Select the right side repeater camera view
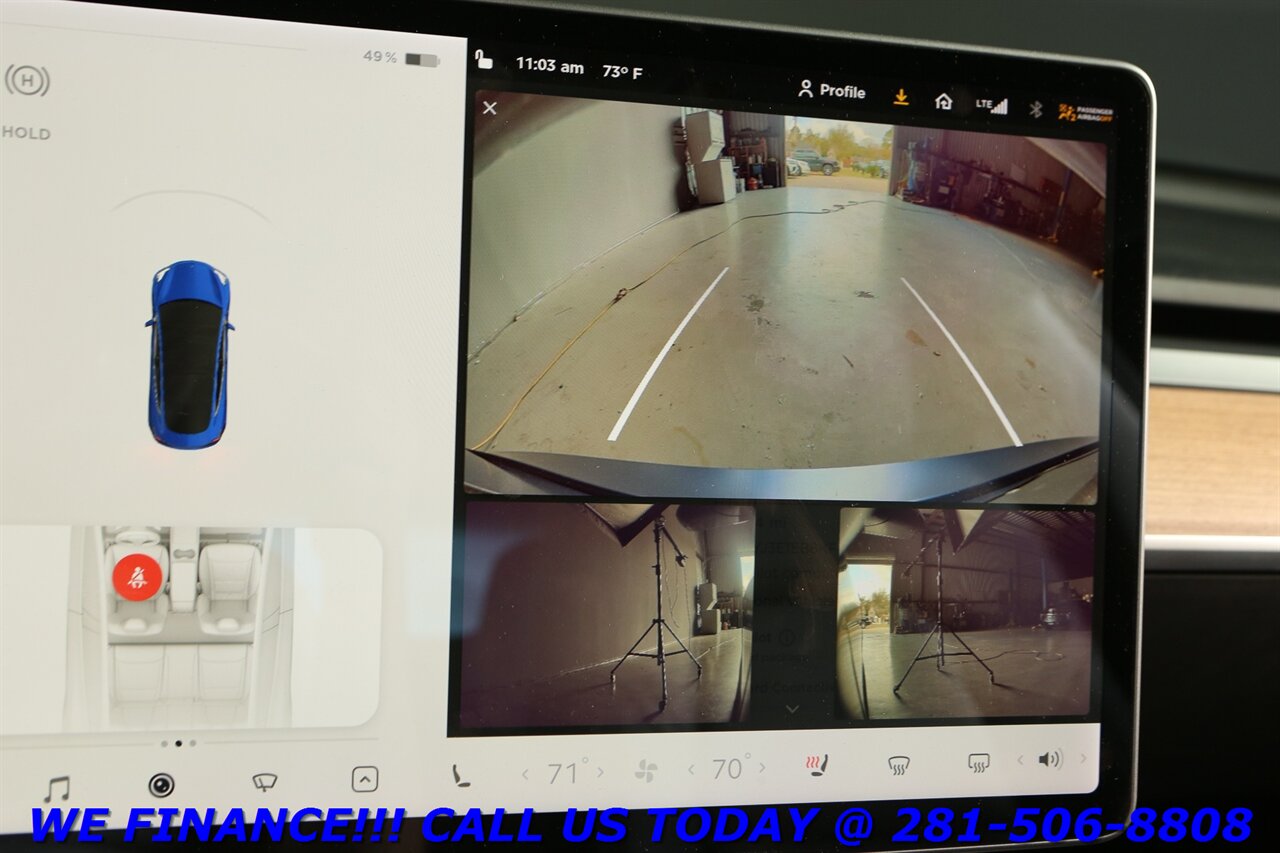The image size is (1280, 853). 965,613
